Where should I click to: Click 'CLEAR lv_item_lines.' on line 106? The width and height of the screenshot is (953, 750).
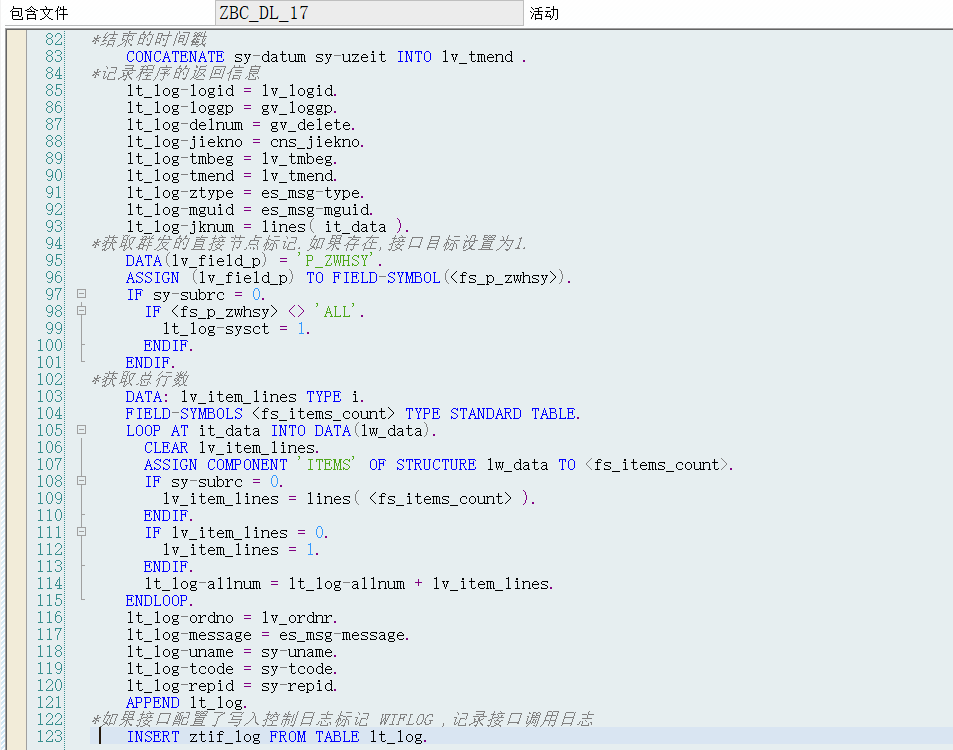click(x=232, y=448)
